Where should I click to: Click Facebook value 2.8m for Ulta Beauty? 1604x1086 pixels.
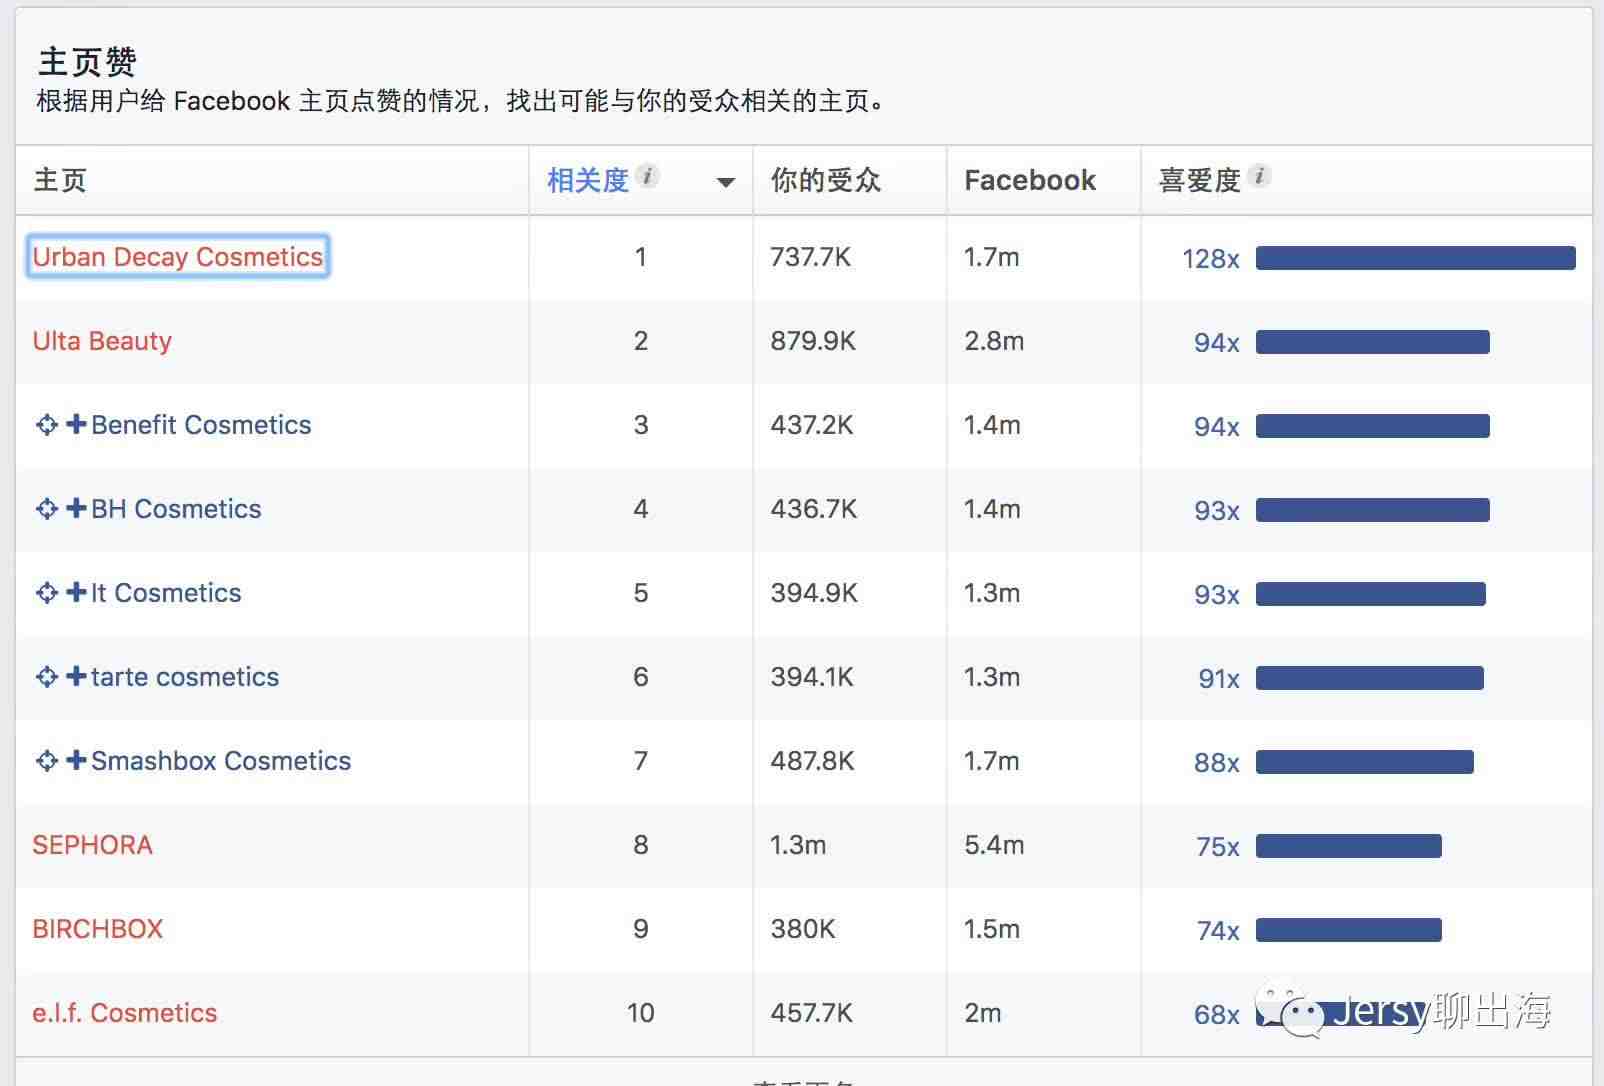click(994, 341)
